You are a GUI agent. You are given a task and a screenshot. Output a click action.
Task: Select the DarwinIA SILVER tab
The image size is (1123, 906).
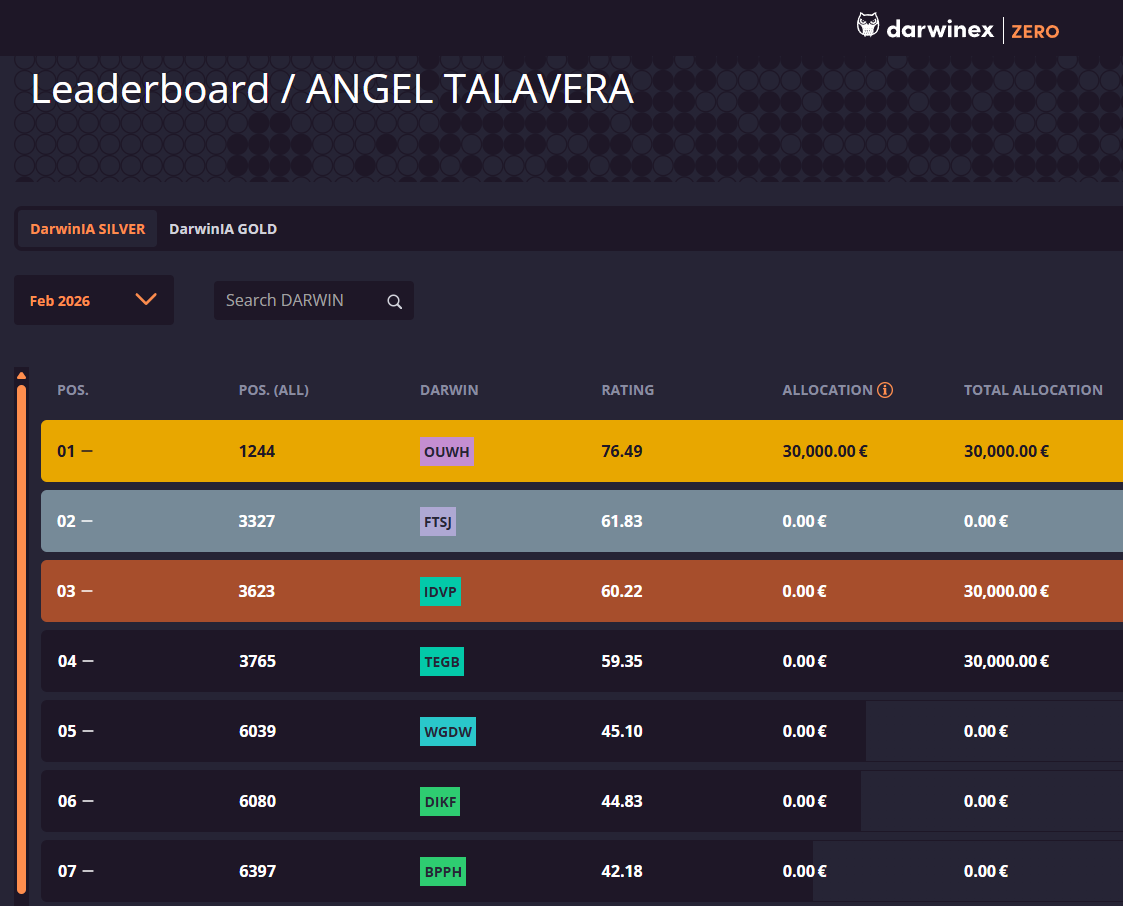87,229
